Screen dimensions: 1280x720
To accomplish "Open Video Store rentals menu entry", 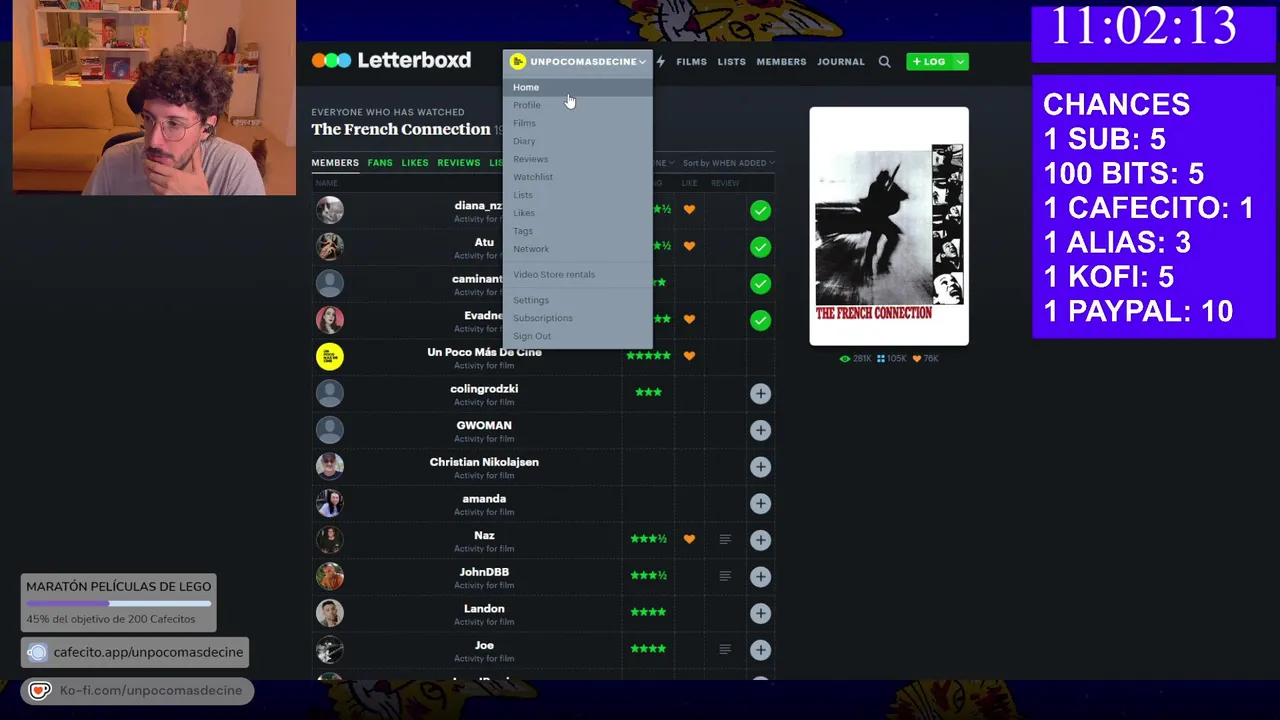I will tap(554, 274).
